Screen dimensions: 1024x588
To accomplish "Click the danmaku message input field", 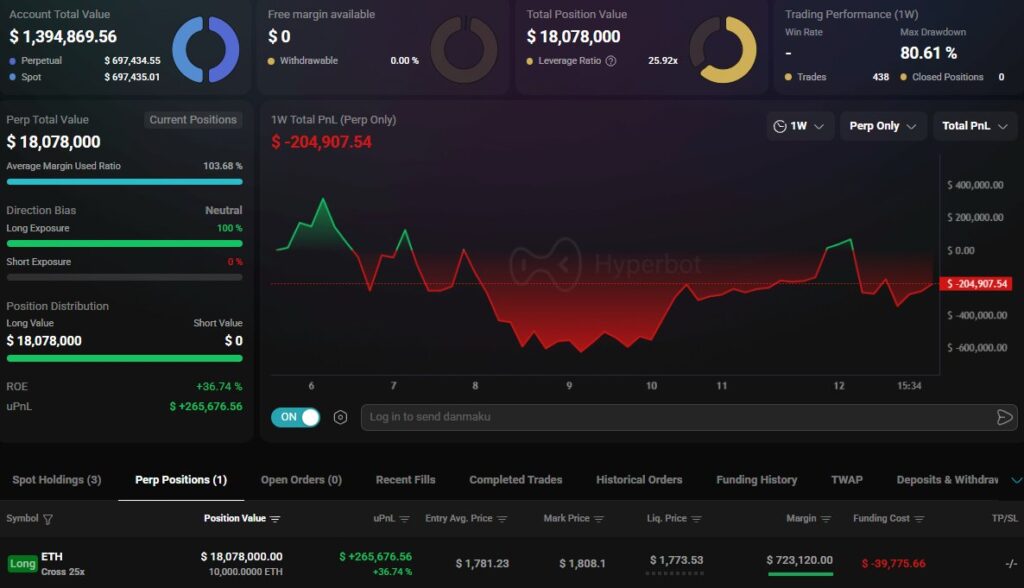I will [677, 417].
